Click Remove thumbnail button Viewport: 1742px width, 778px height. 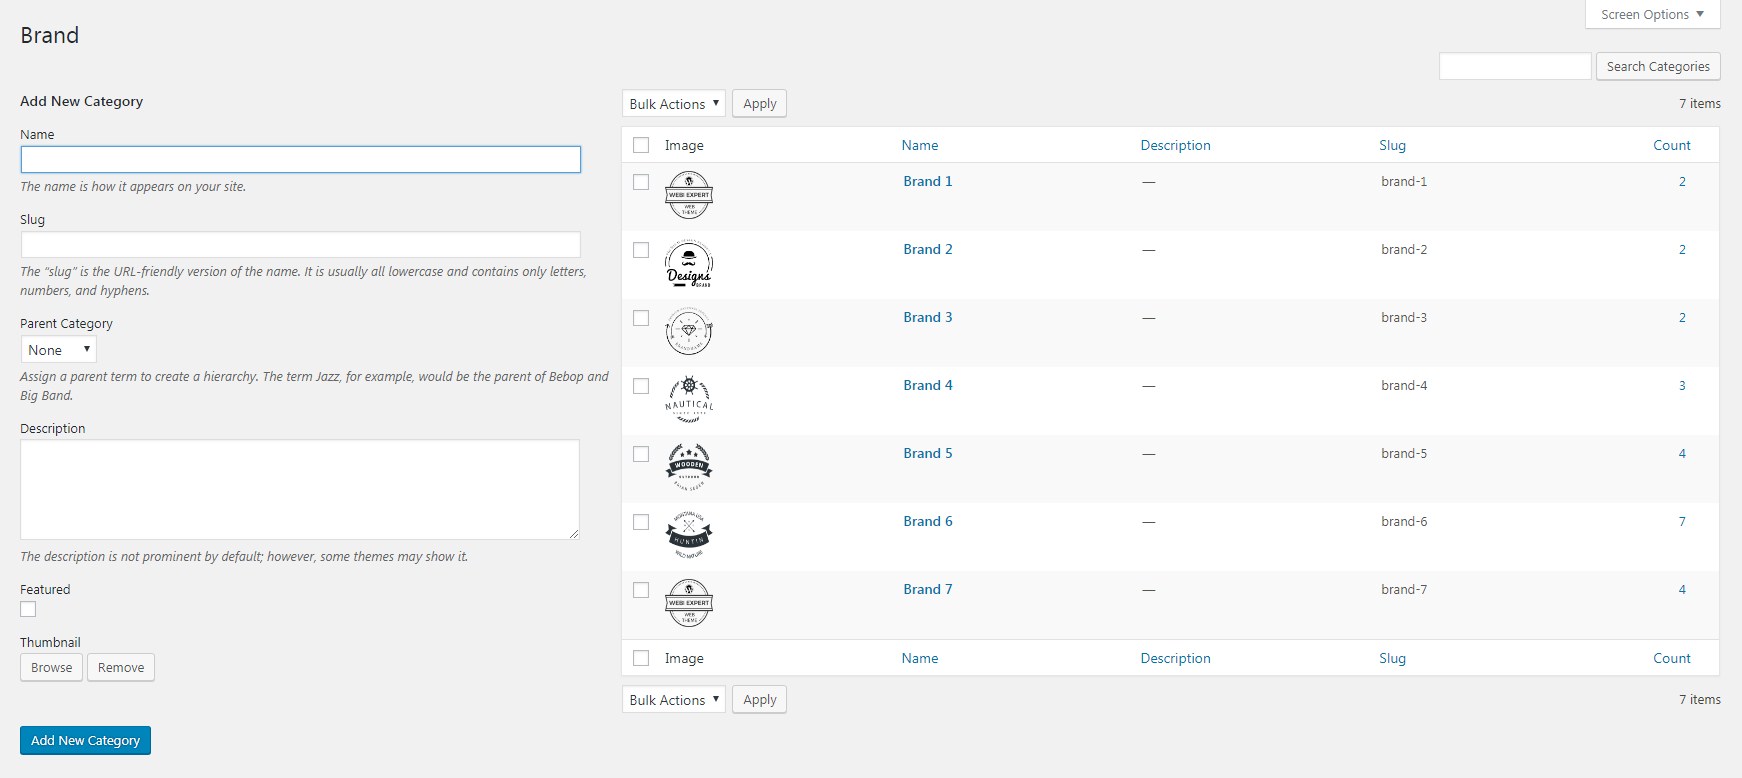click(121, 667)
